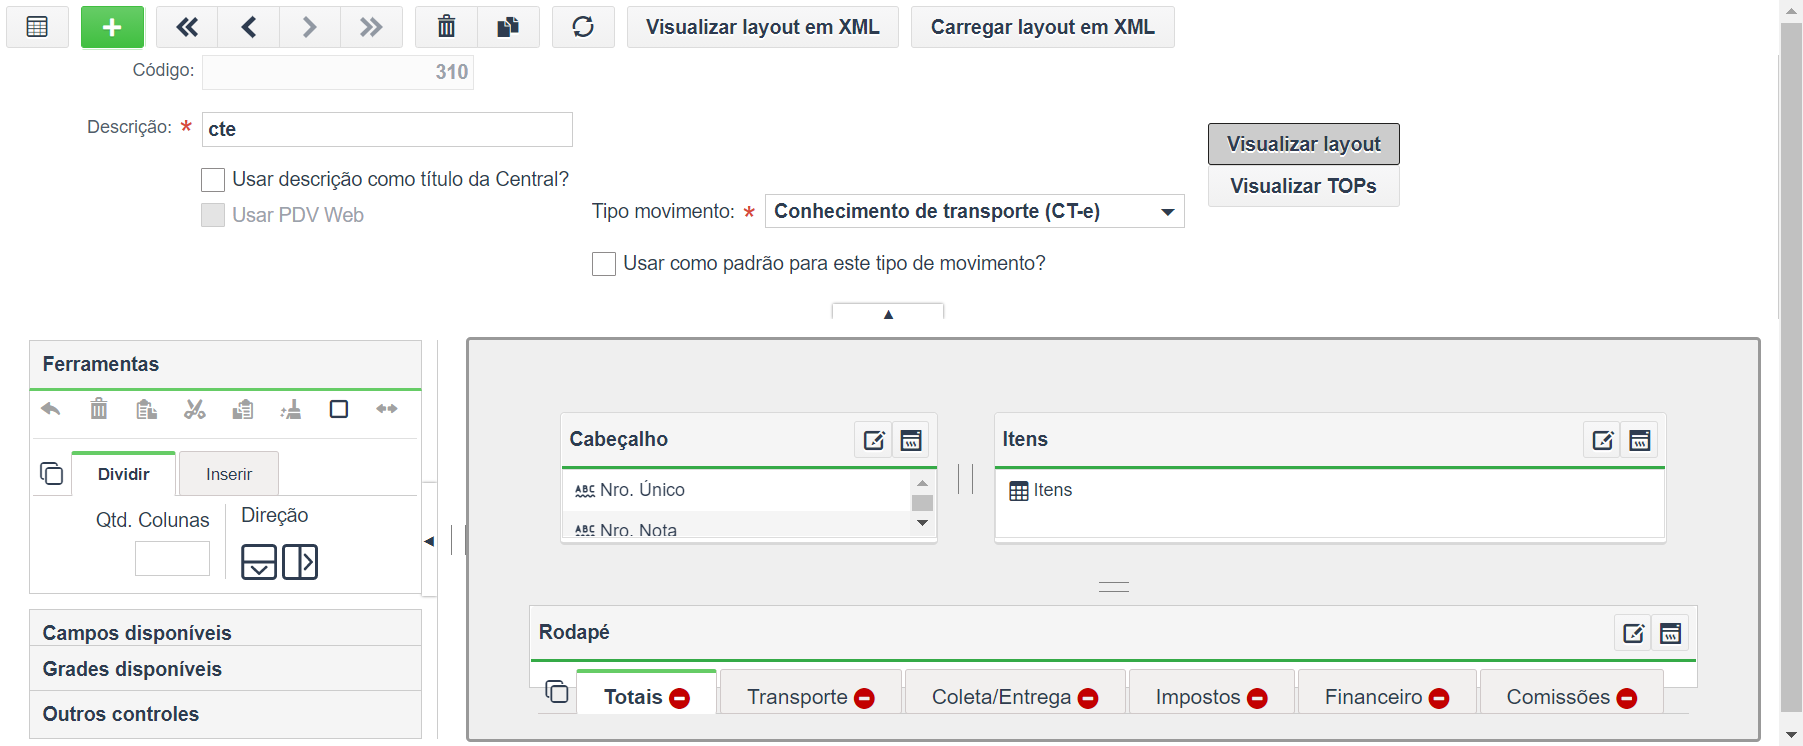Go to the first record with double-left arrow
1803x746 pixels.
coord(187,27)
